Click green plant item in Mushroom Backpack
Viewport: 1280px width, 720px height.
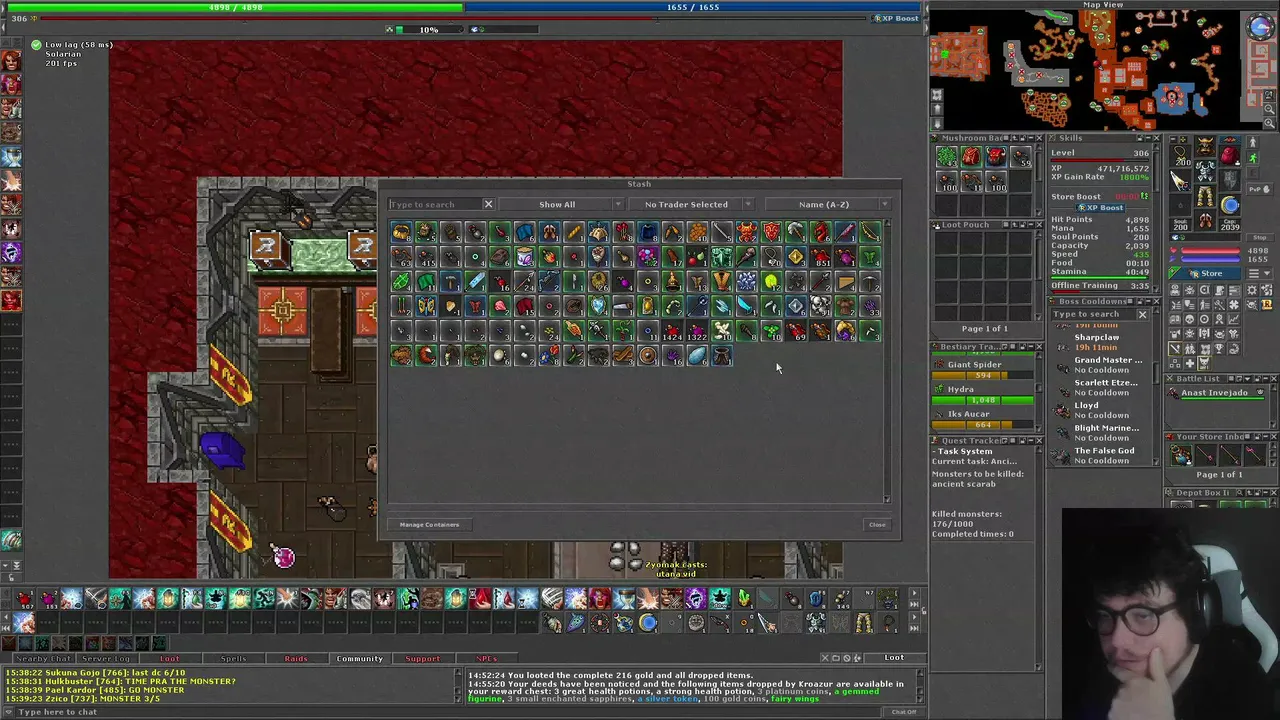[946, 157]
